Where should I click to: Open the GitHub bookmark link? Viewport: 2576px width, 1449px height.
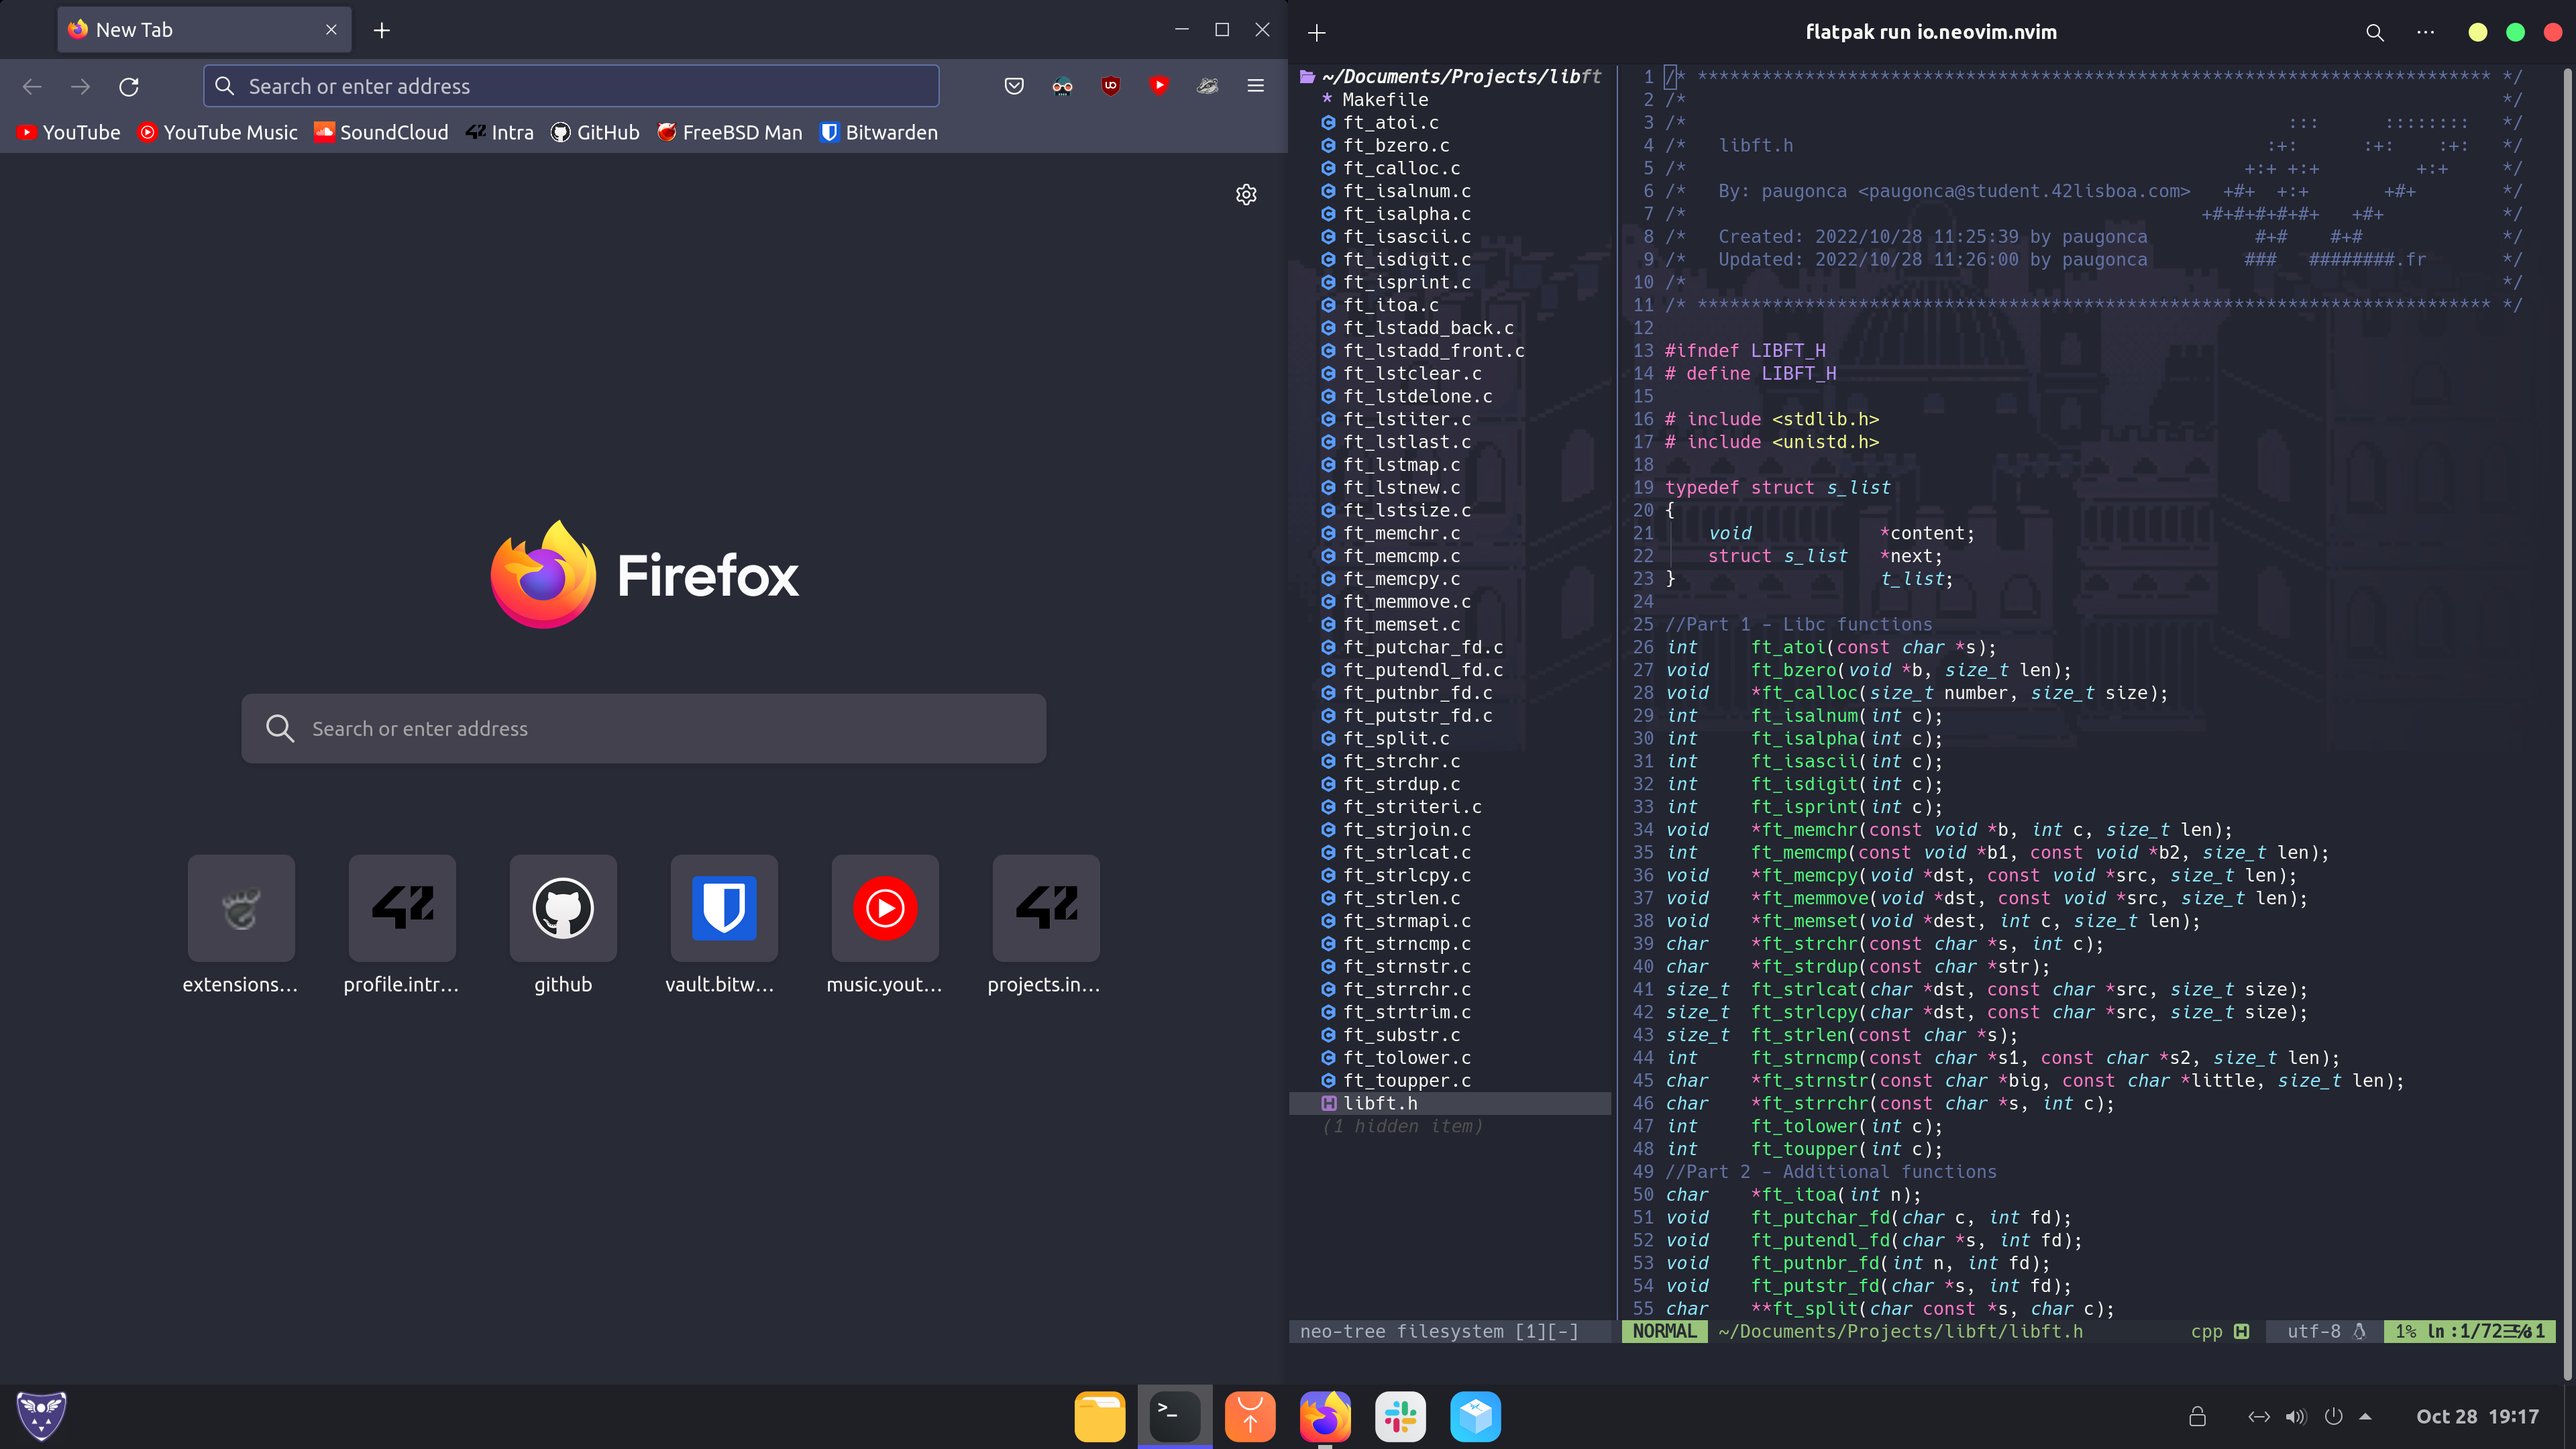tap(596, 133)
